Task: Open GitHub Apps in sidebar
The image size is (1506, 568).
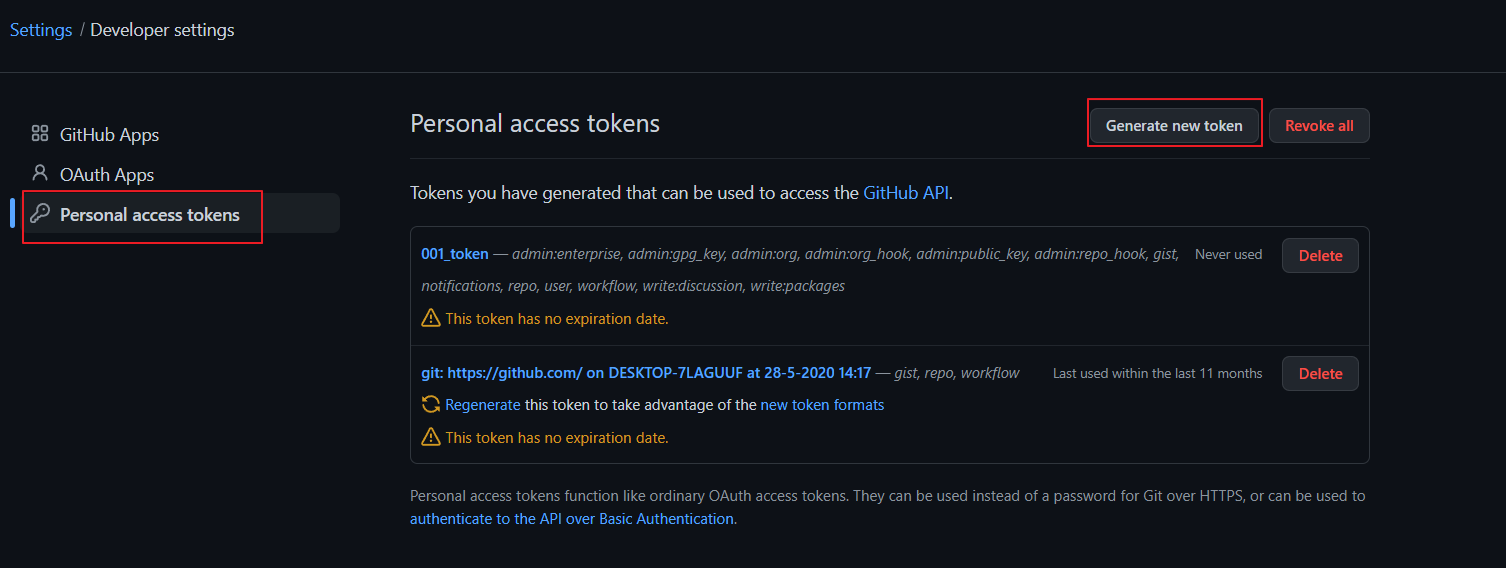Action: [109, 134]
